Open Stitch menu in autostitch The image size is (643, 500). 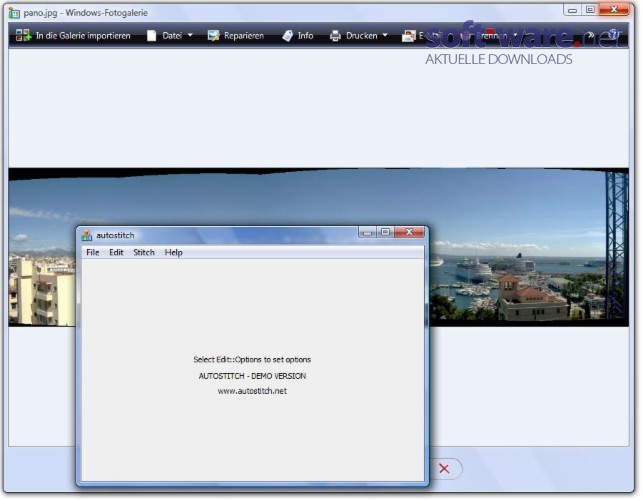[x=144, y=252]
